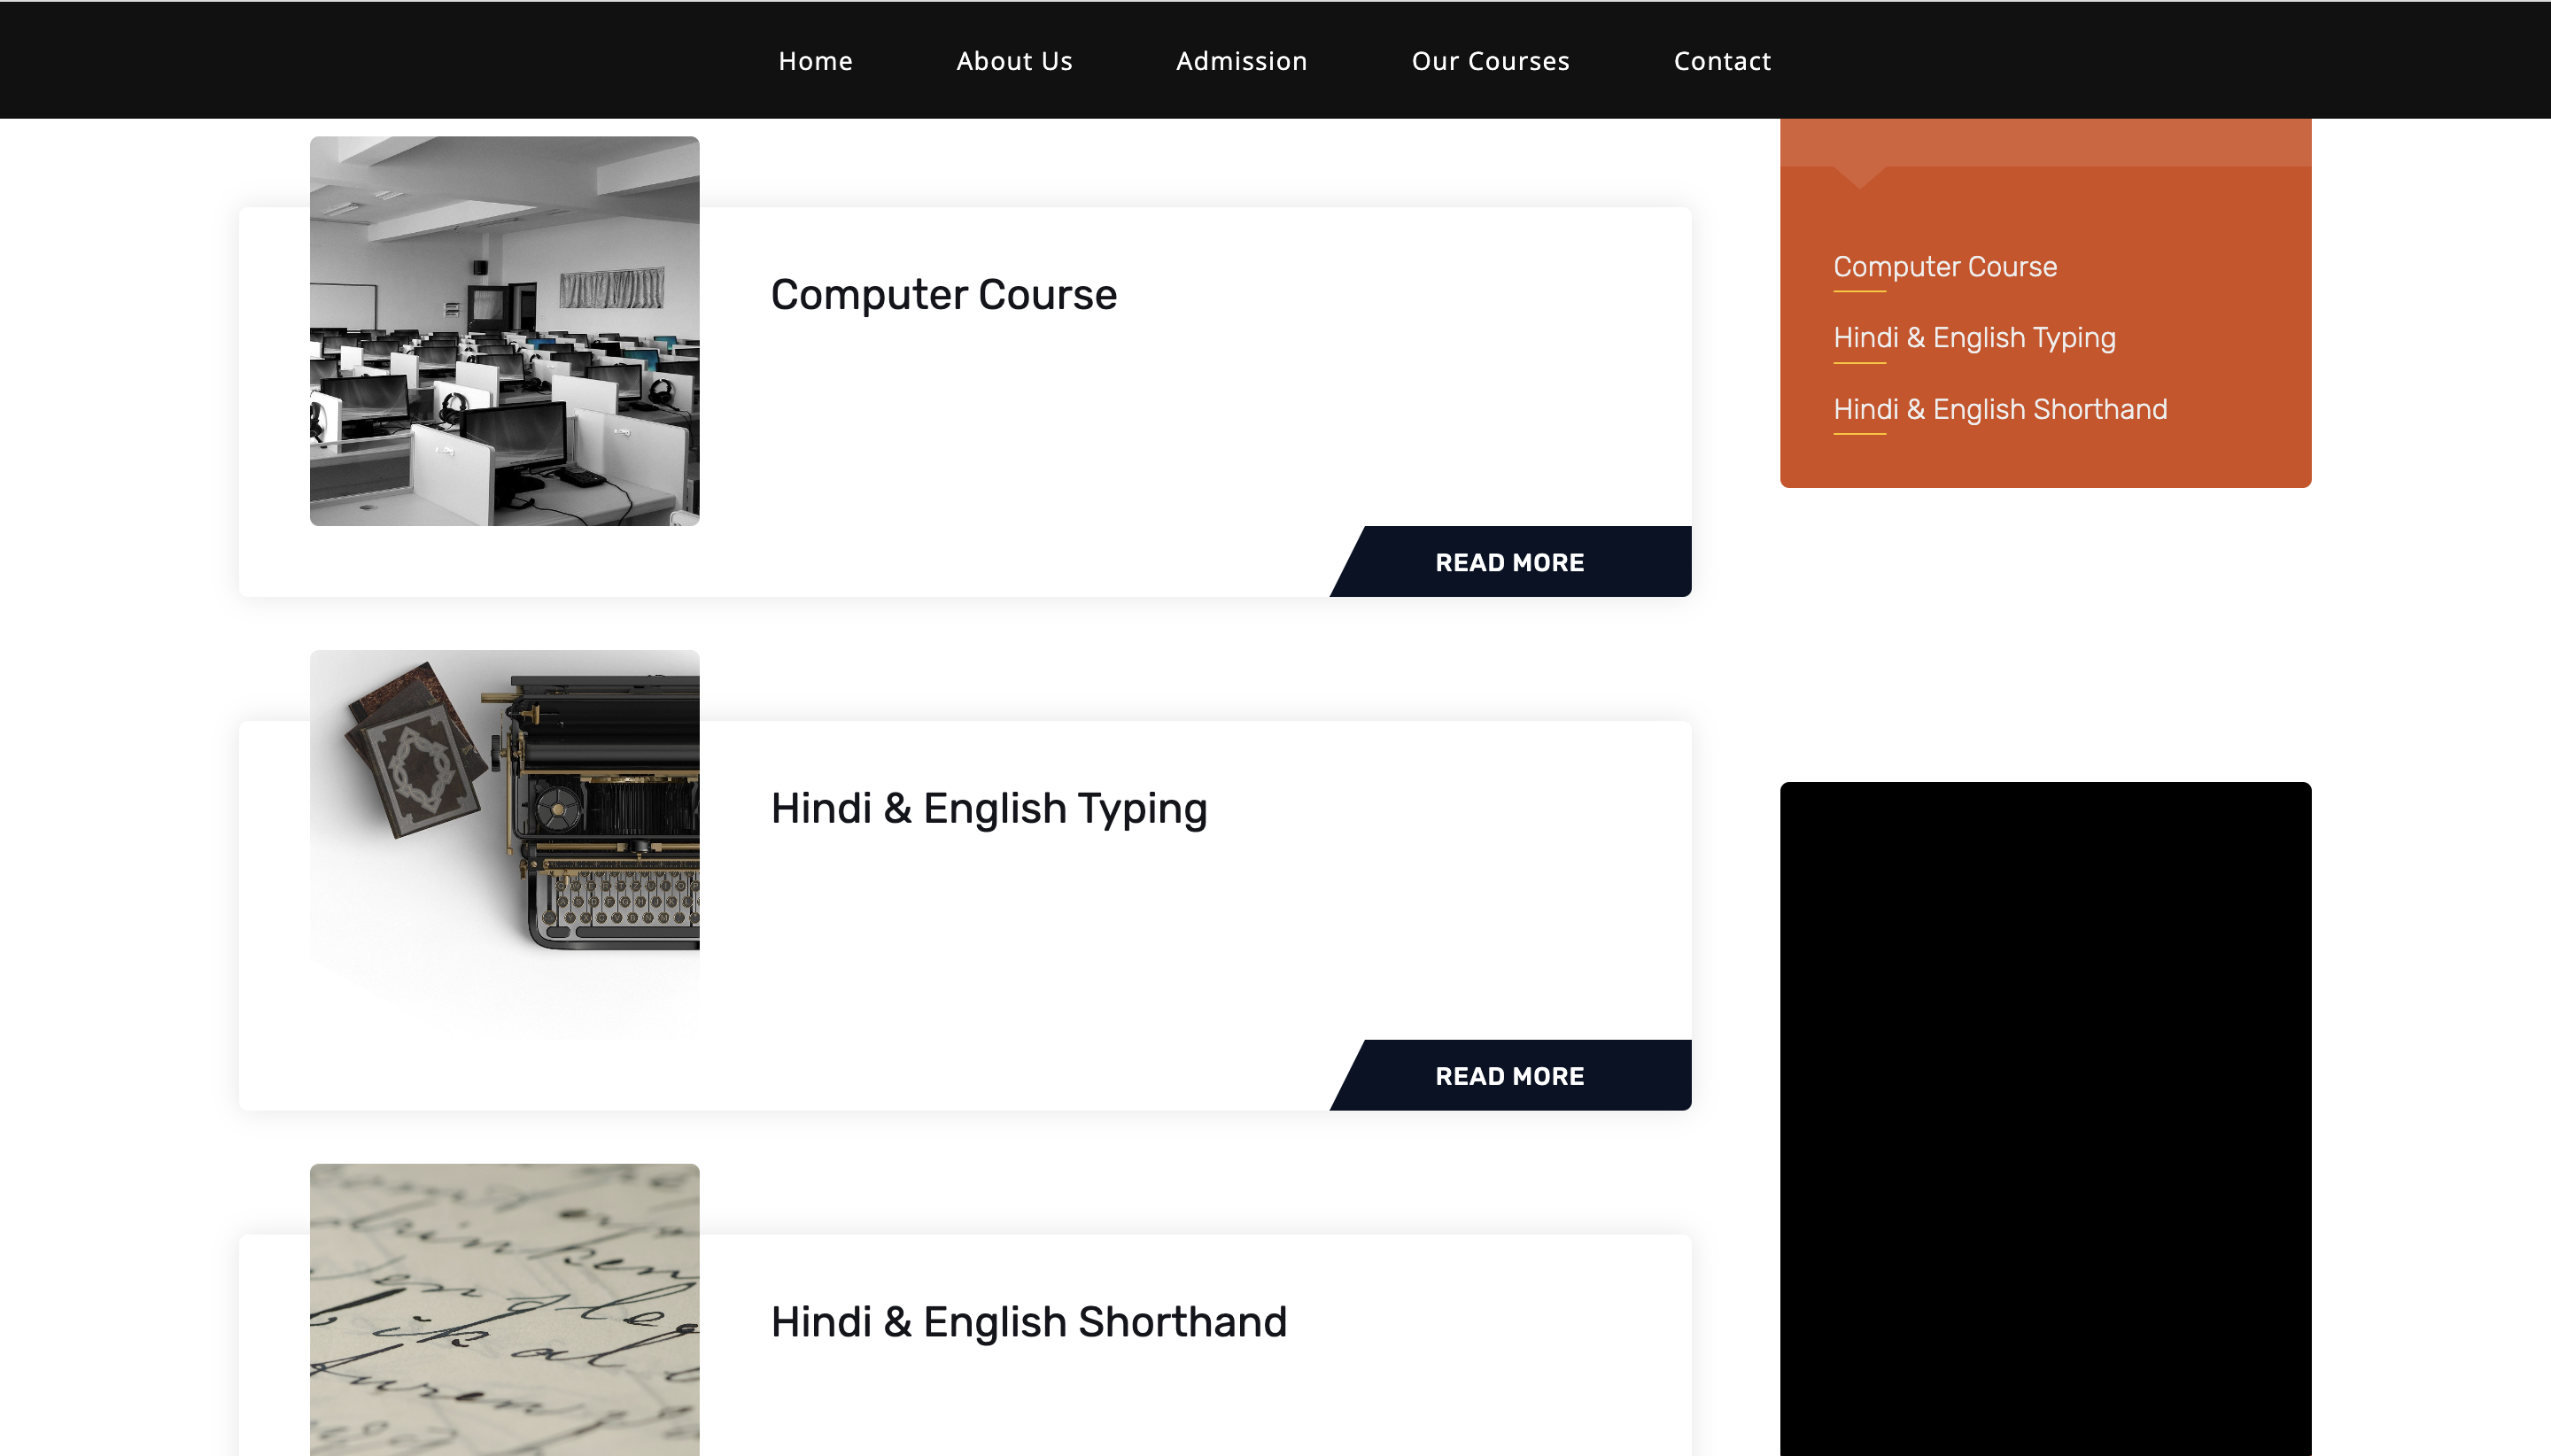The width and height of the screenshot is (2551, 1456).
Task: Select Computer Course in orange sidebar
Action: click(1944, 267)
